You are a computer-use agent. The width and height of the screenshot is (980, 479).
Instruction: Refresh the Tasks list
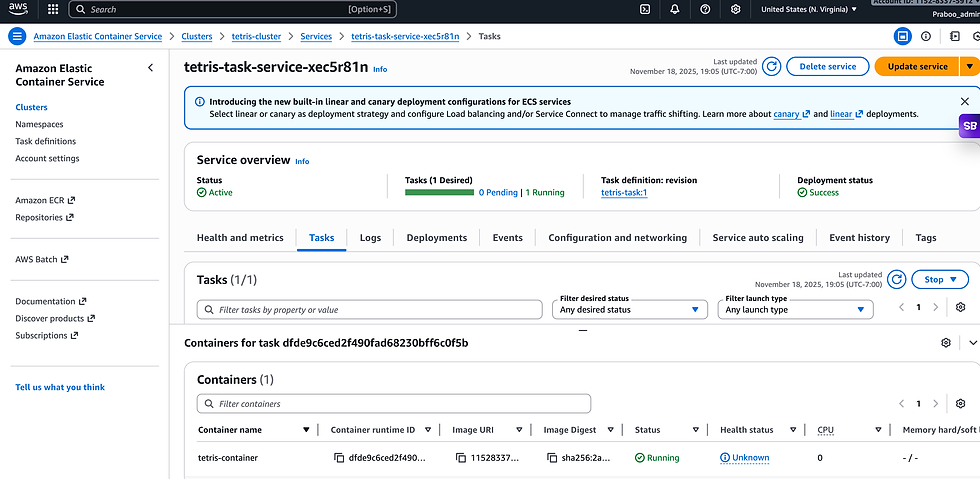[897, 280]
